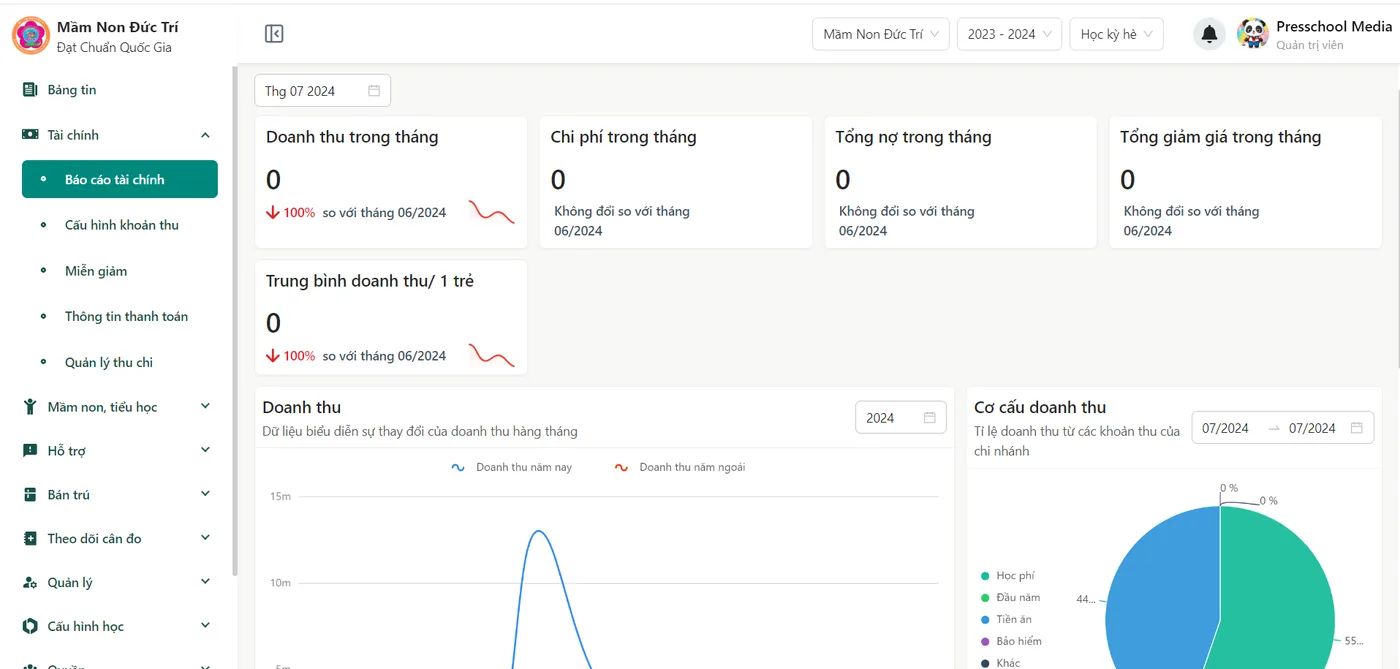
Task: Click the Quản lý people-gear icon
Action: [x=30, y=583]
